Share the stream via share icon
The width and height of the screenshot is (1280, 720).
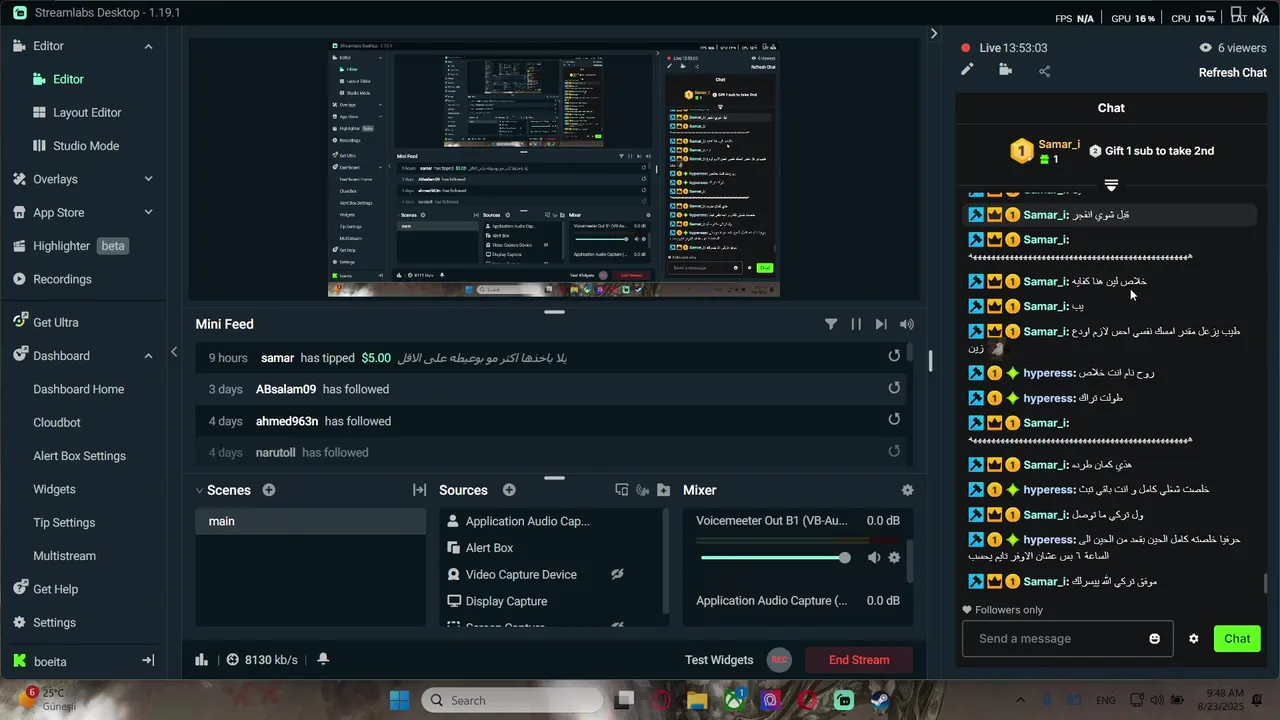click(1045, 71)
